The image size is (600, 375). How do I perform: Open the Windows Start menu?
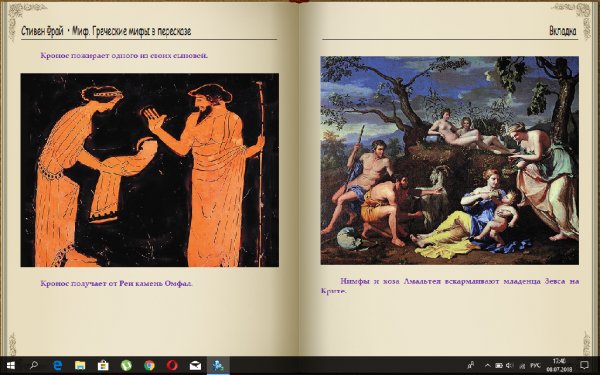click(x=10, y=365)
